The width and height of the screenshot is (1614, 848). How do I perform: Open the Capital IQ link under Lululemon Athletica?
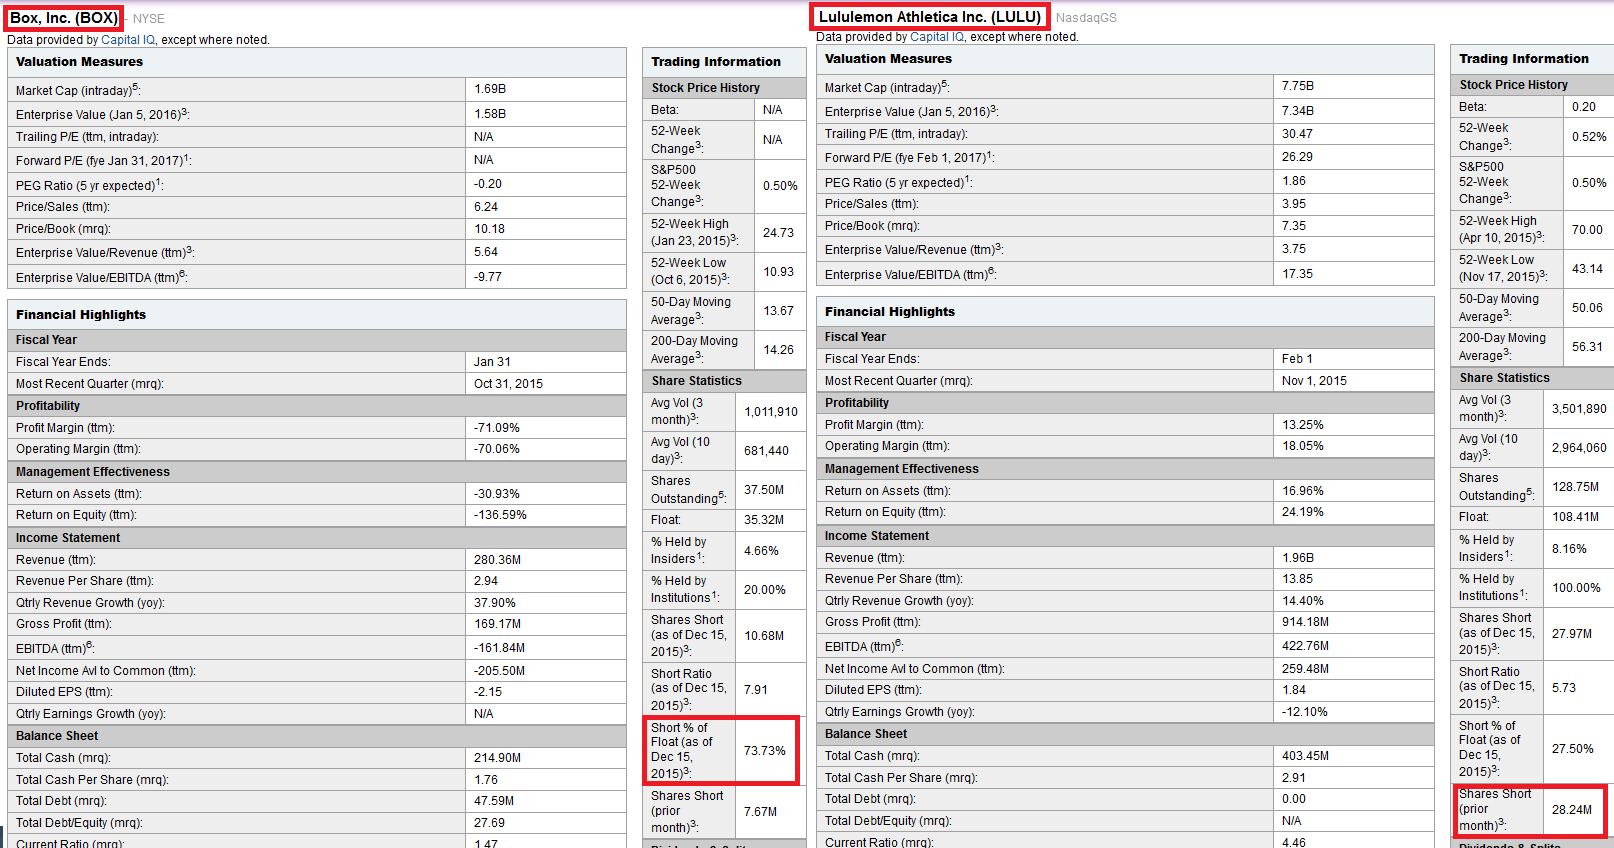click(937, 37)
